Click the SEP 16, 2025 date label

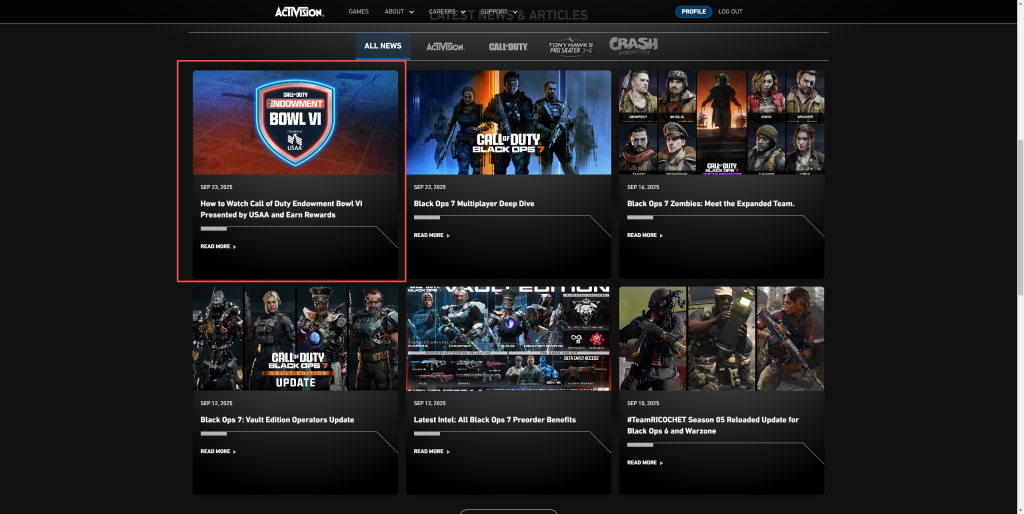(643, 187)
